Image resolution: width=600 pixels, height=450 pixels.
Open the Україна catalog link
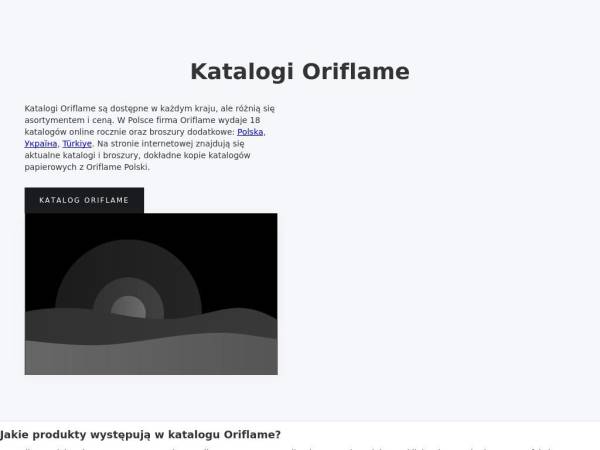[41, 144]
